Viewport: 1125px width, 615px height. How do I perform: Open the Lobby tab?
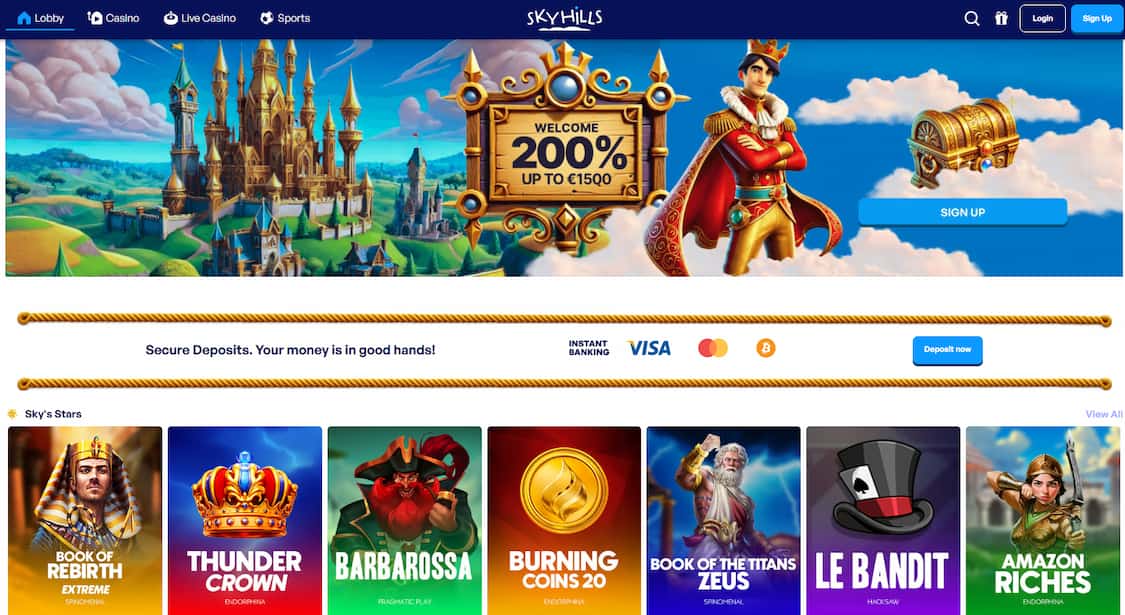pos(40,18)
